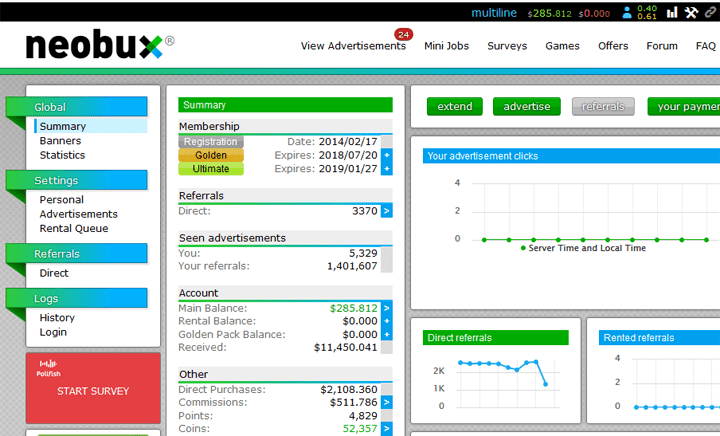Open Advertisements settings in sidebar
720x436 pixels.
(79, 214)
